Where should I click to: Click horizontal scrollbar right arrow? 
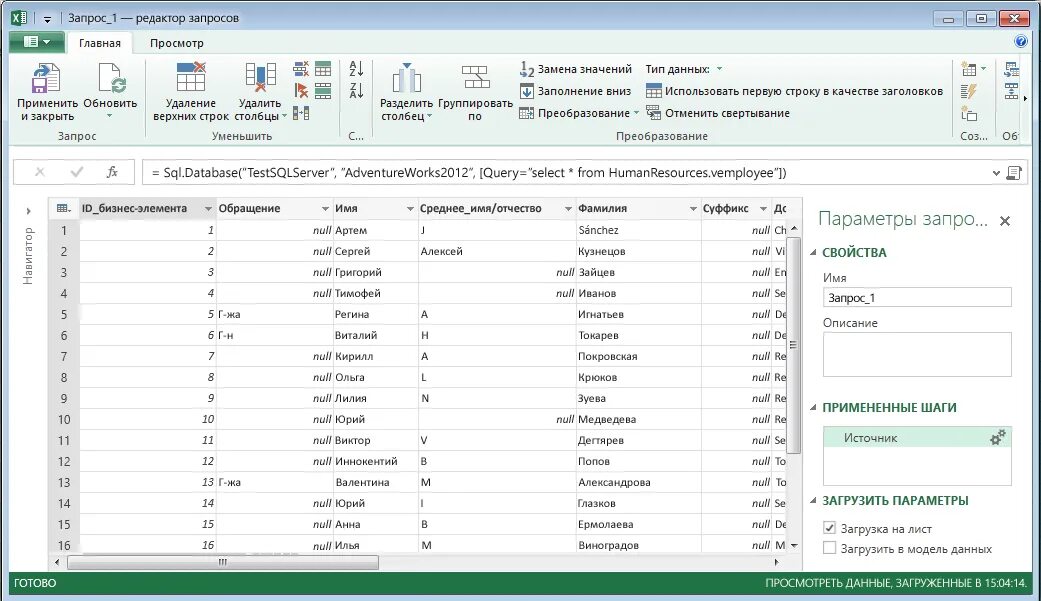coord(776,562)
